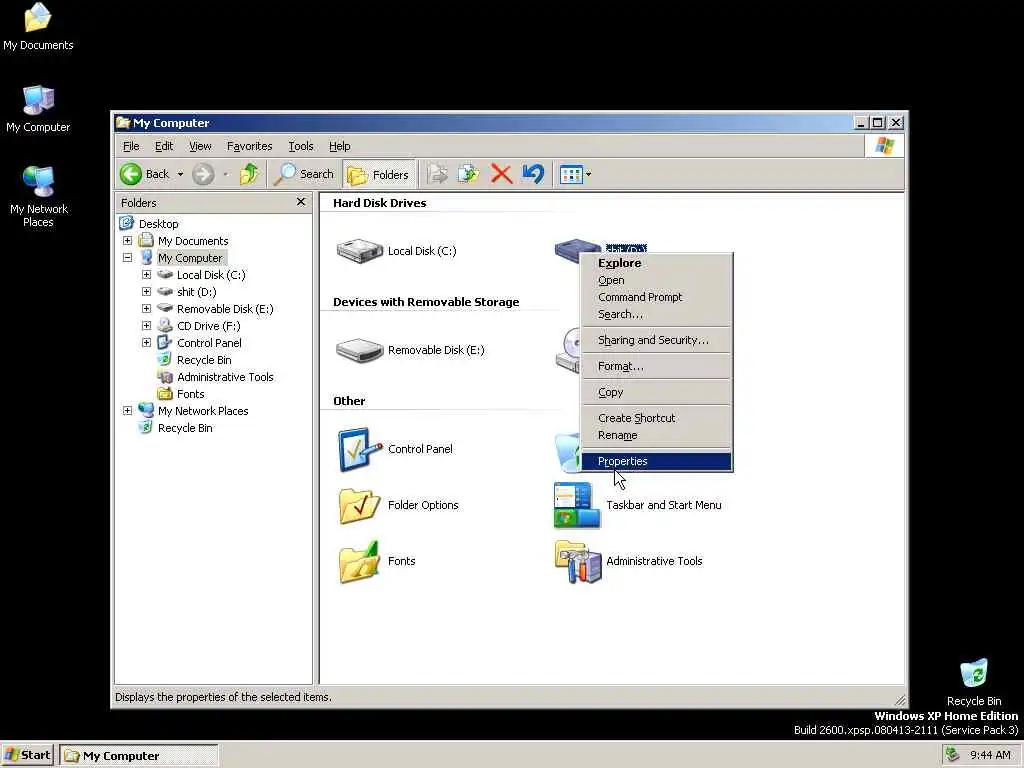Expand Control Panel tree node
The width and height of the screenshot is (1024, 768).
pyautogui.click(x=146, y=343)
